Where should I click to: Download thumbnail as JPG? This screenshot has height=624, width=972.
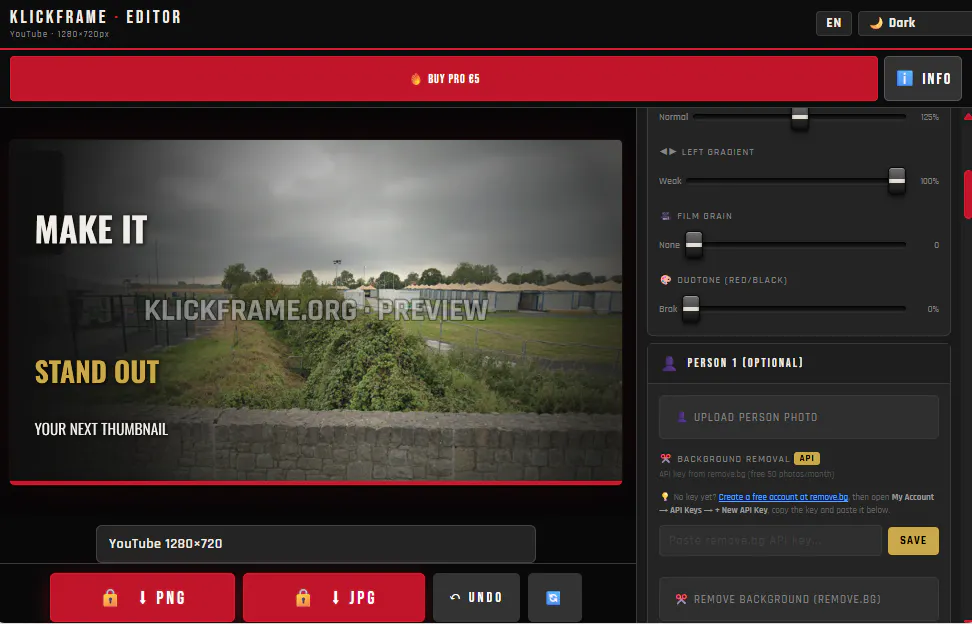click(334, 597)
